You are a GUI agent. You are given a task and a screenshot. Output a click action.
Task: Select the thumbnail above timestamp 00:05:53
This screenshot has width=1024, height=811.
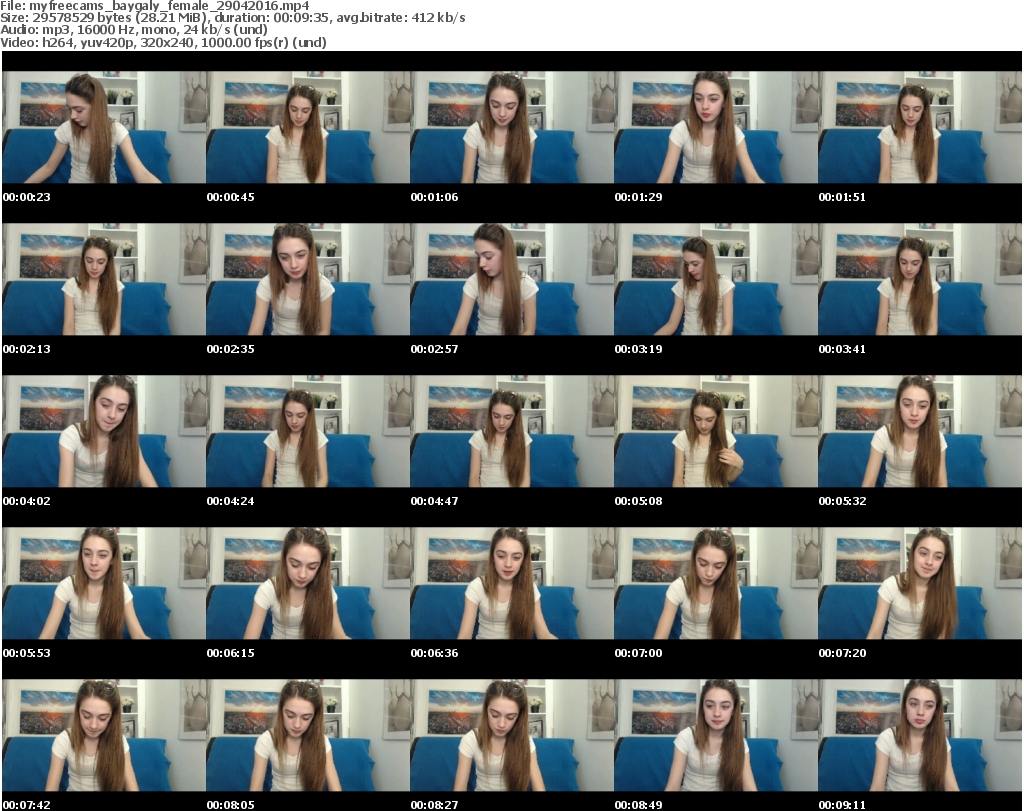coord(104,583)
